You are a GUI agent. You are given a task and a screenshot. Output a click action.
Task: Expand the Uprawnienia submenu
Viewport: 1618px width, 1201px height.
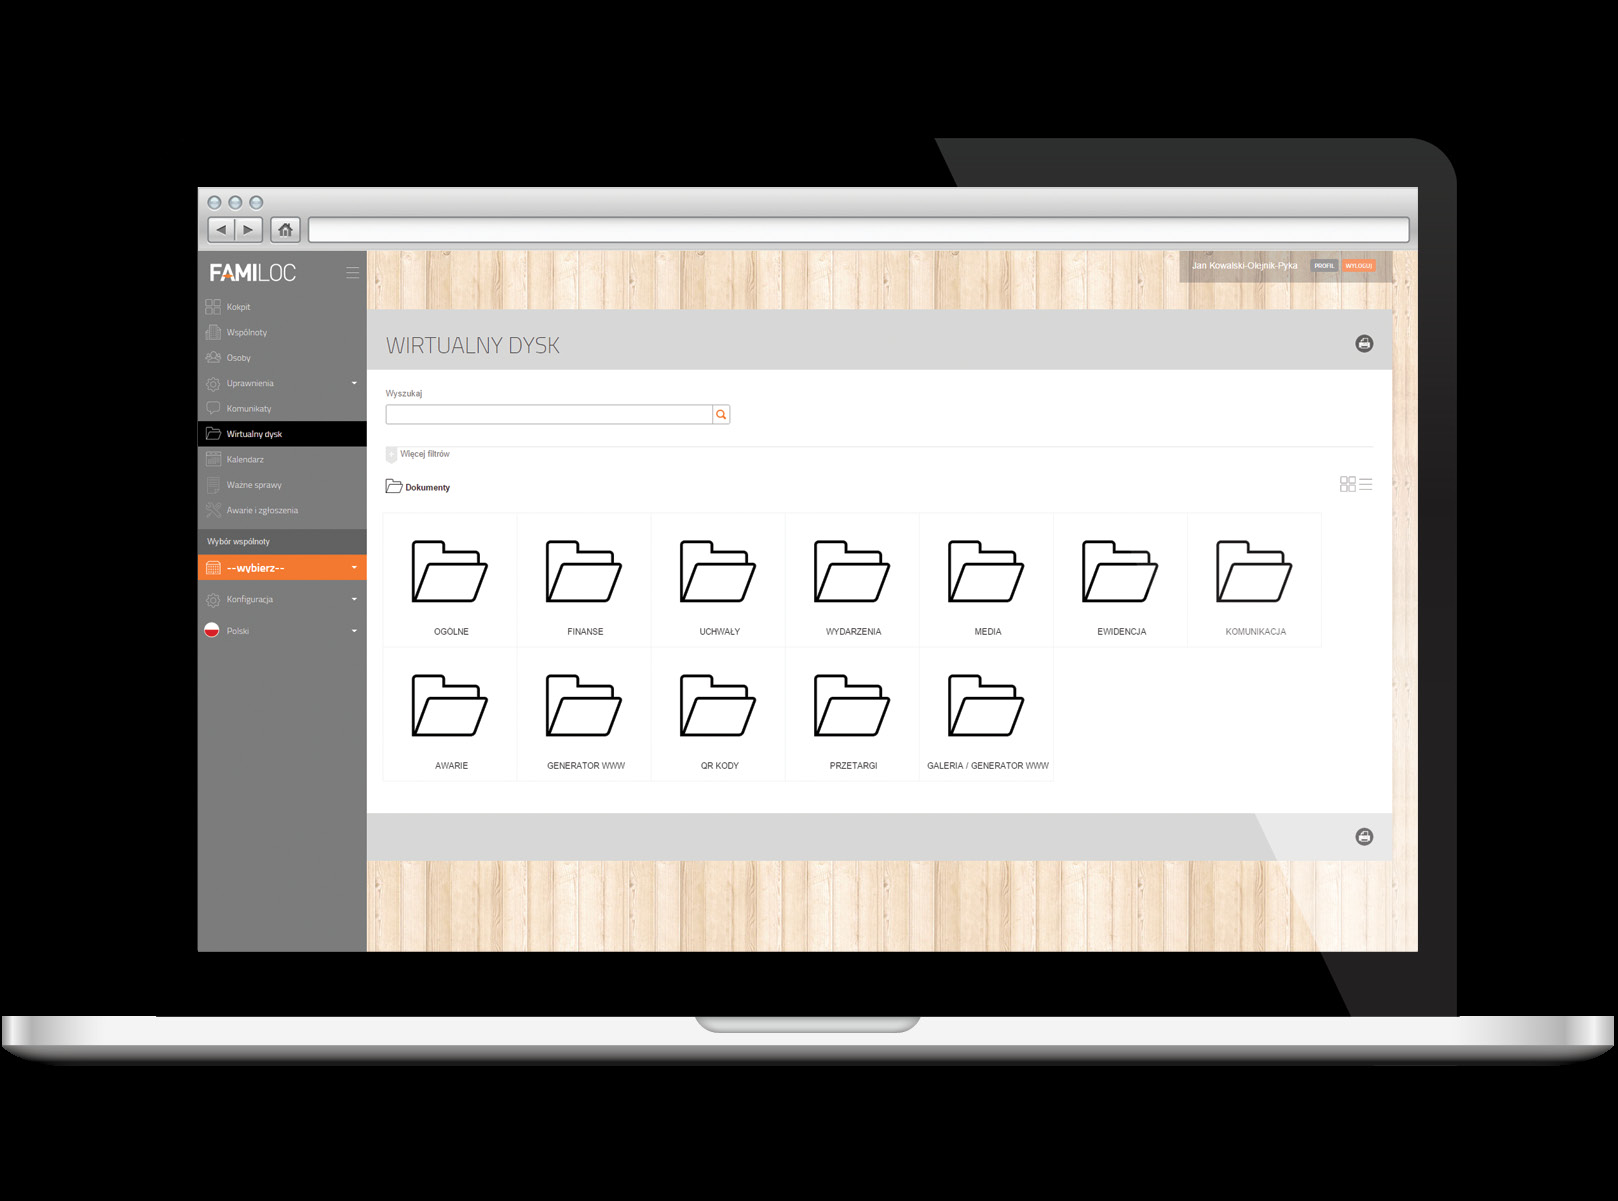point(282,383)
